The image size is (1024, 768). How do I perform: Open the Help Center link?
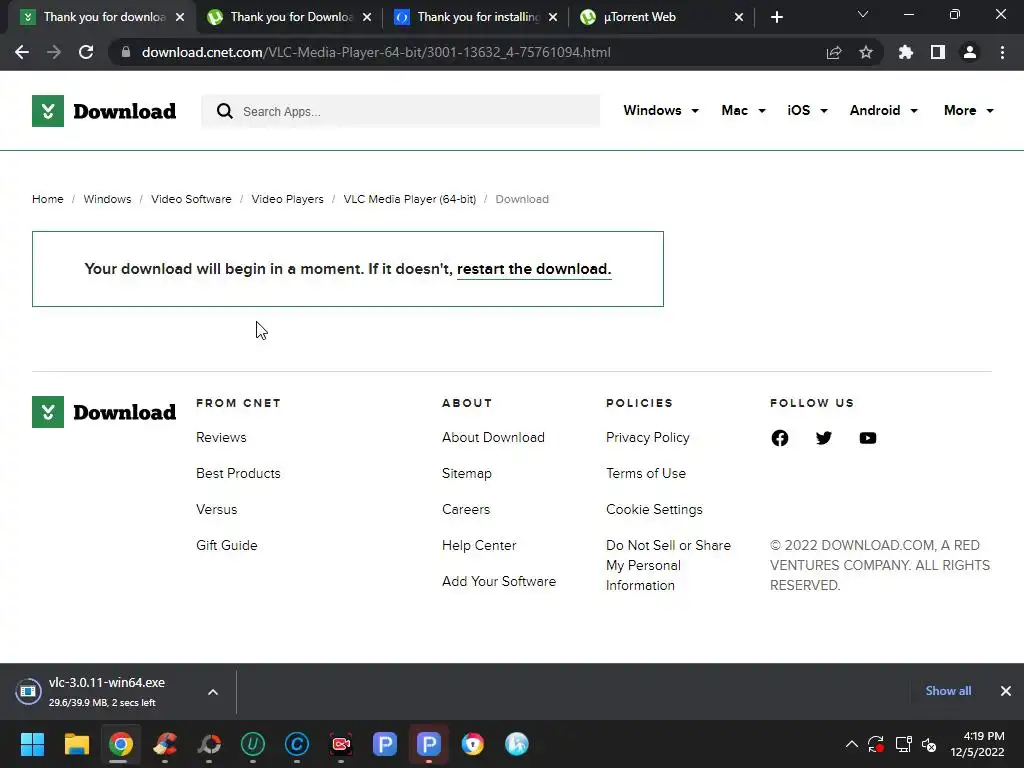click(x=479, y=545)
